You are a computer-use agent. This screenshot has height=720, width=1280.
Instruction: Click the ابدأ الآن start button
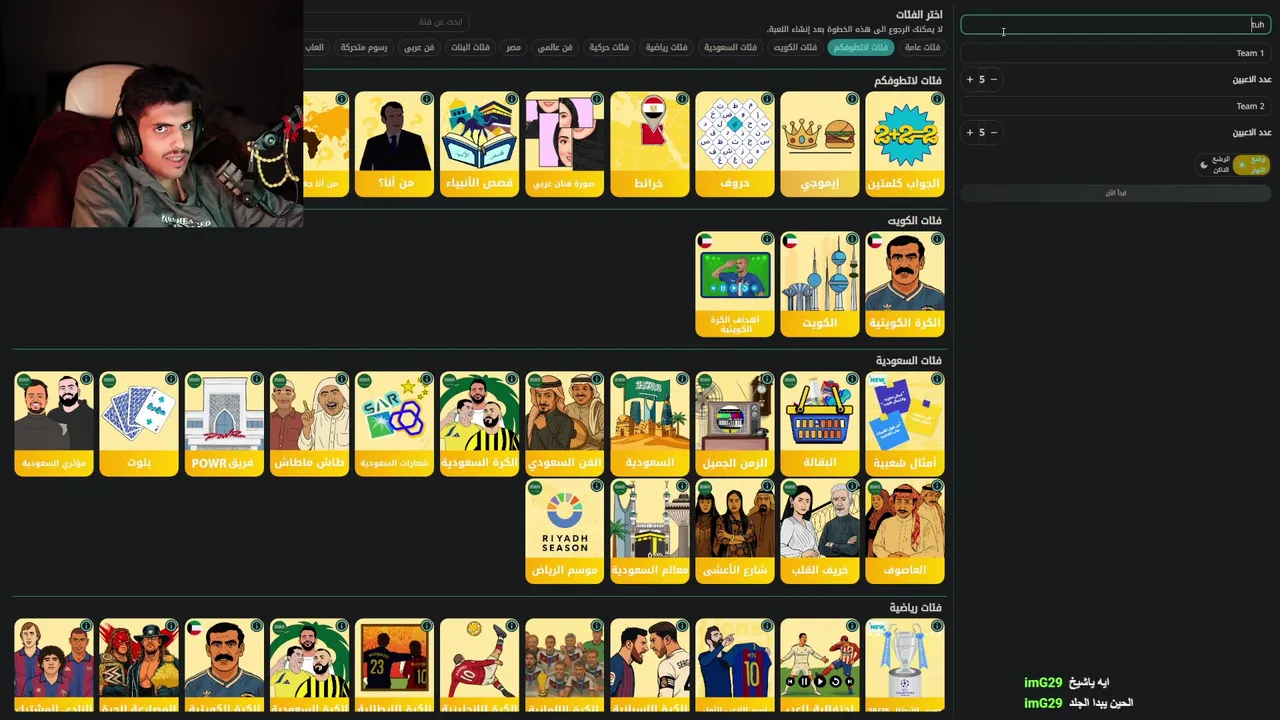click(x=1115, y=193)
